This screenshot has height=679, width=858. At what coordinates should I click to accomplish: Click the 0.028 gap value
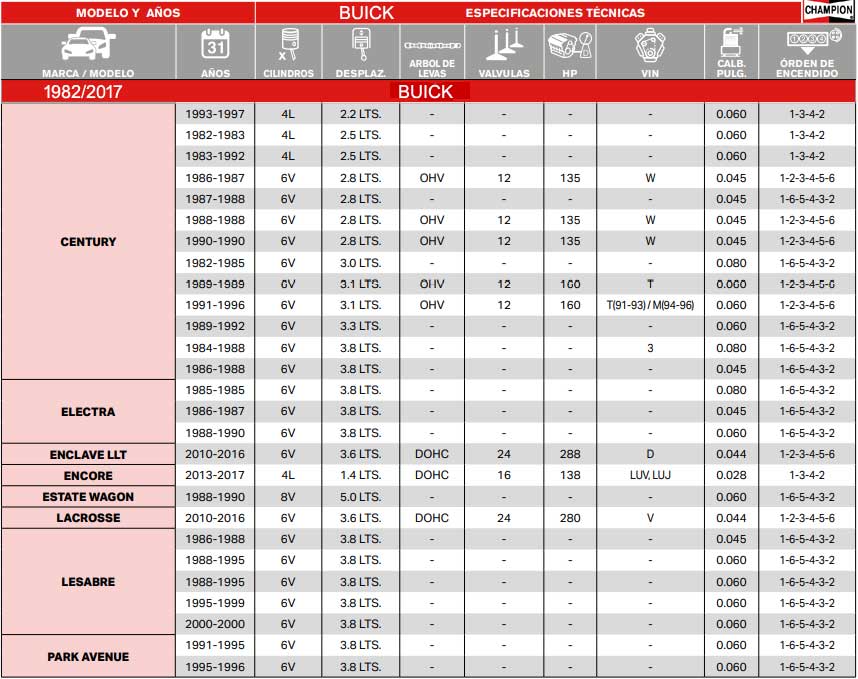tap(731, 475)
